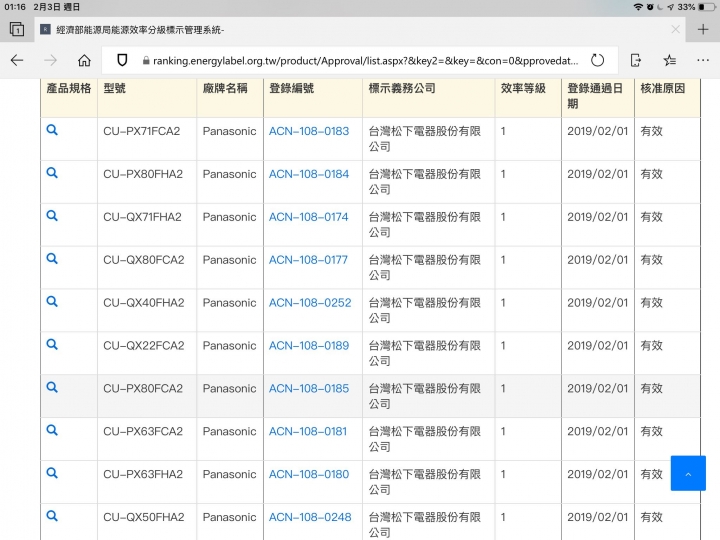Open registration ACN-108-0181
Viewport: 720px width, 540px height.
308,431
